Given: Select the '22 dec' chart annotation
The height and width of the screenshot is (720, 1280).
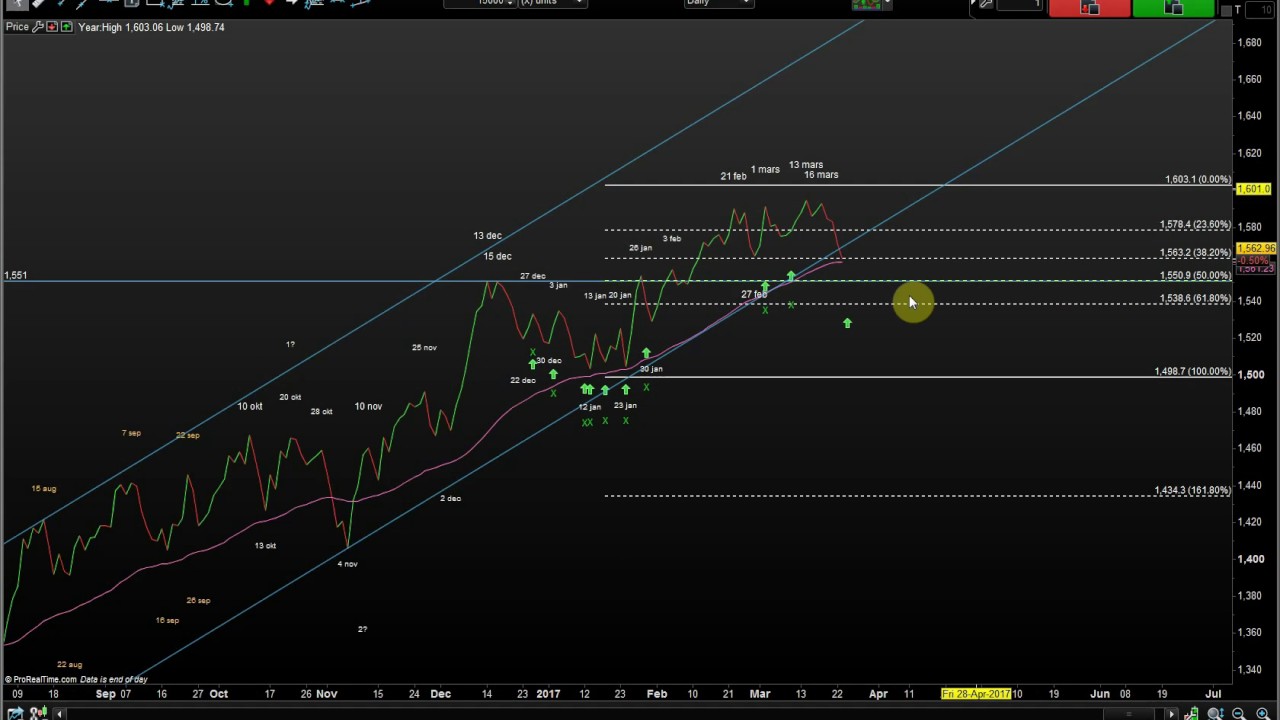Looking at the screenshot, I should [522, 381].
